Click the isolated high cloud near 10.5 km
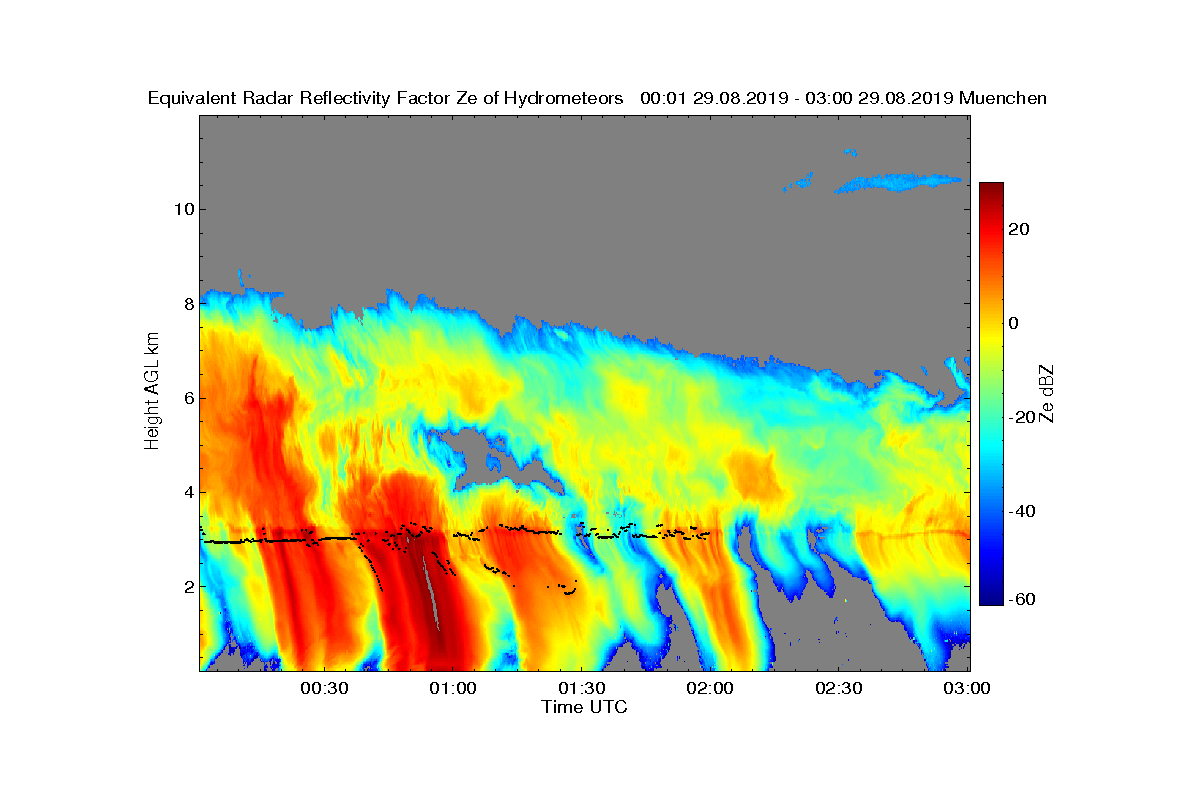Viewport: 1200px width, 800px height. click(x=897, y=182)
